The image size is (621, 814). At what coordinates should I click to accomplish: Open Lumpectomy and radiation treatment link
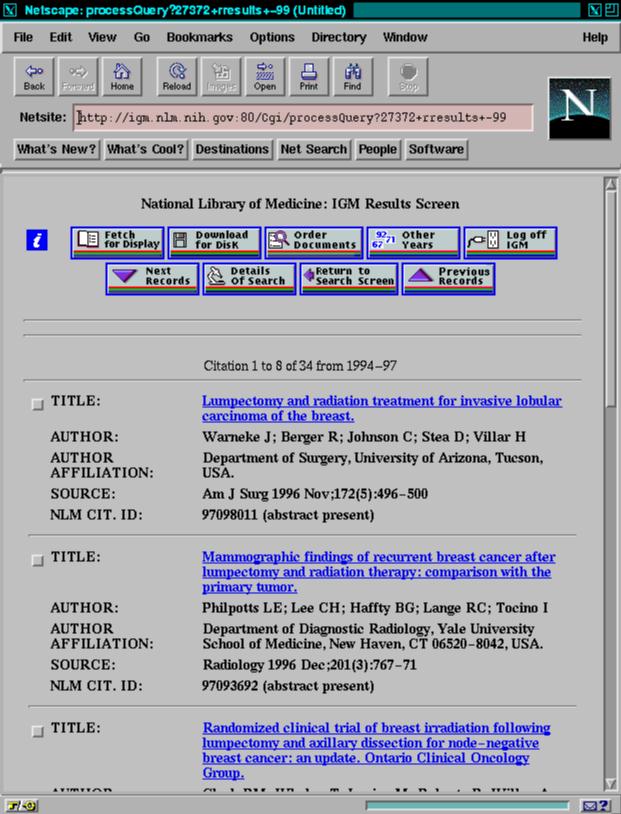pyautogui.click(x=382, y=409)
